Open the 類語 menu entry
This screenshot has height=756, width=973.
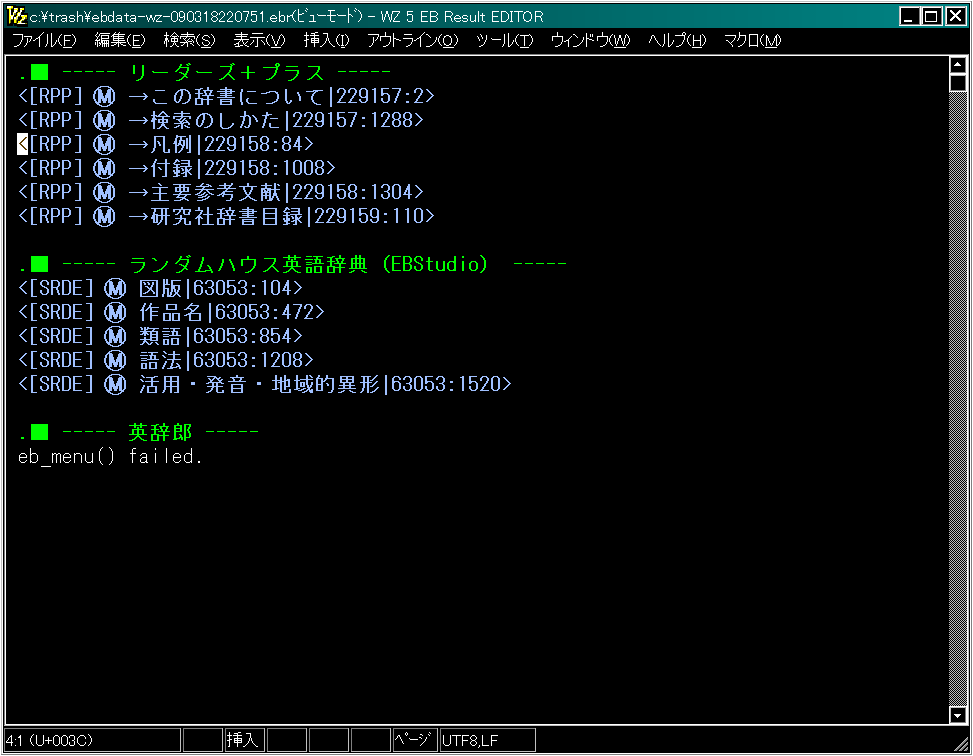coord(160,336)
